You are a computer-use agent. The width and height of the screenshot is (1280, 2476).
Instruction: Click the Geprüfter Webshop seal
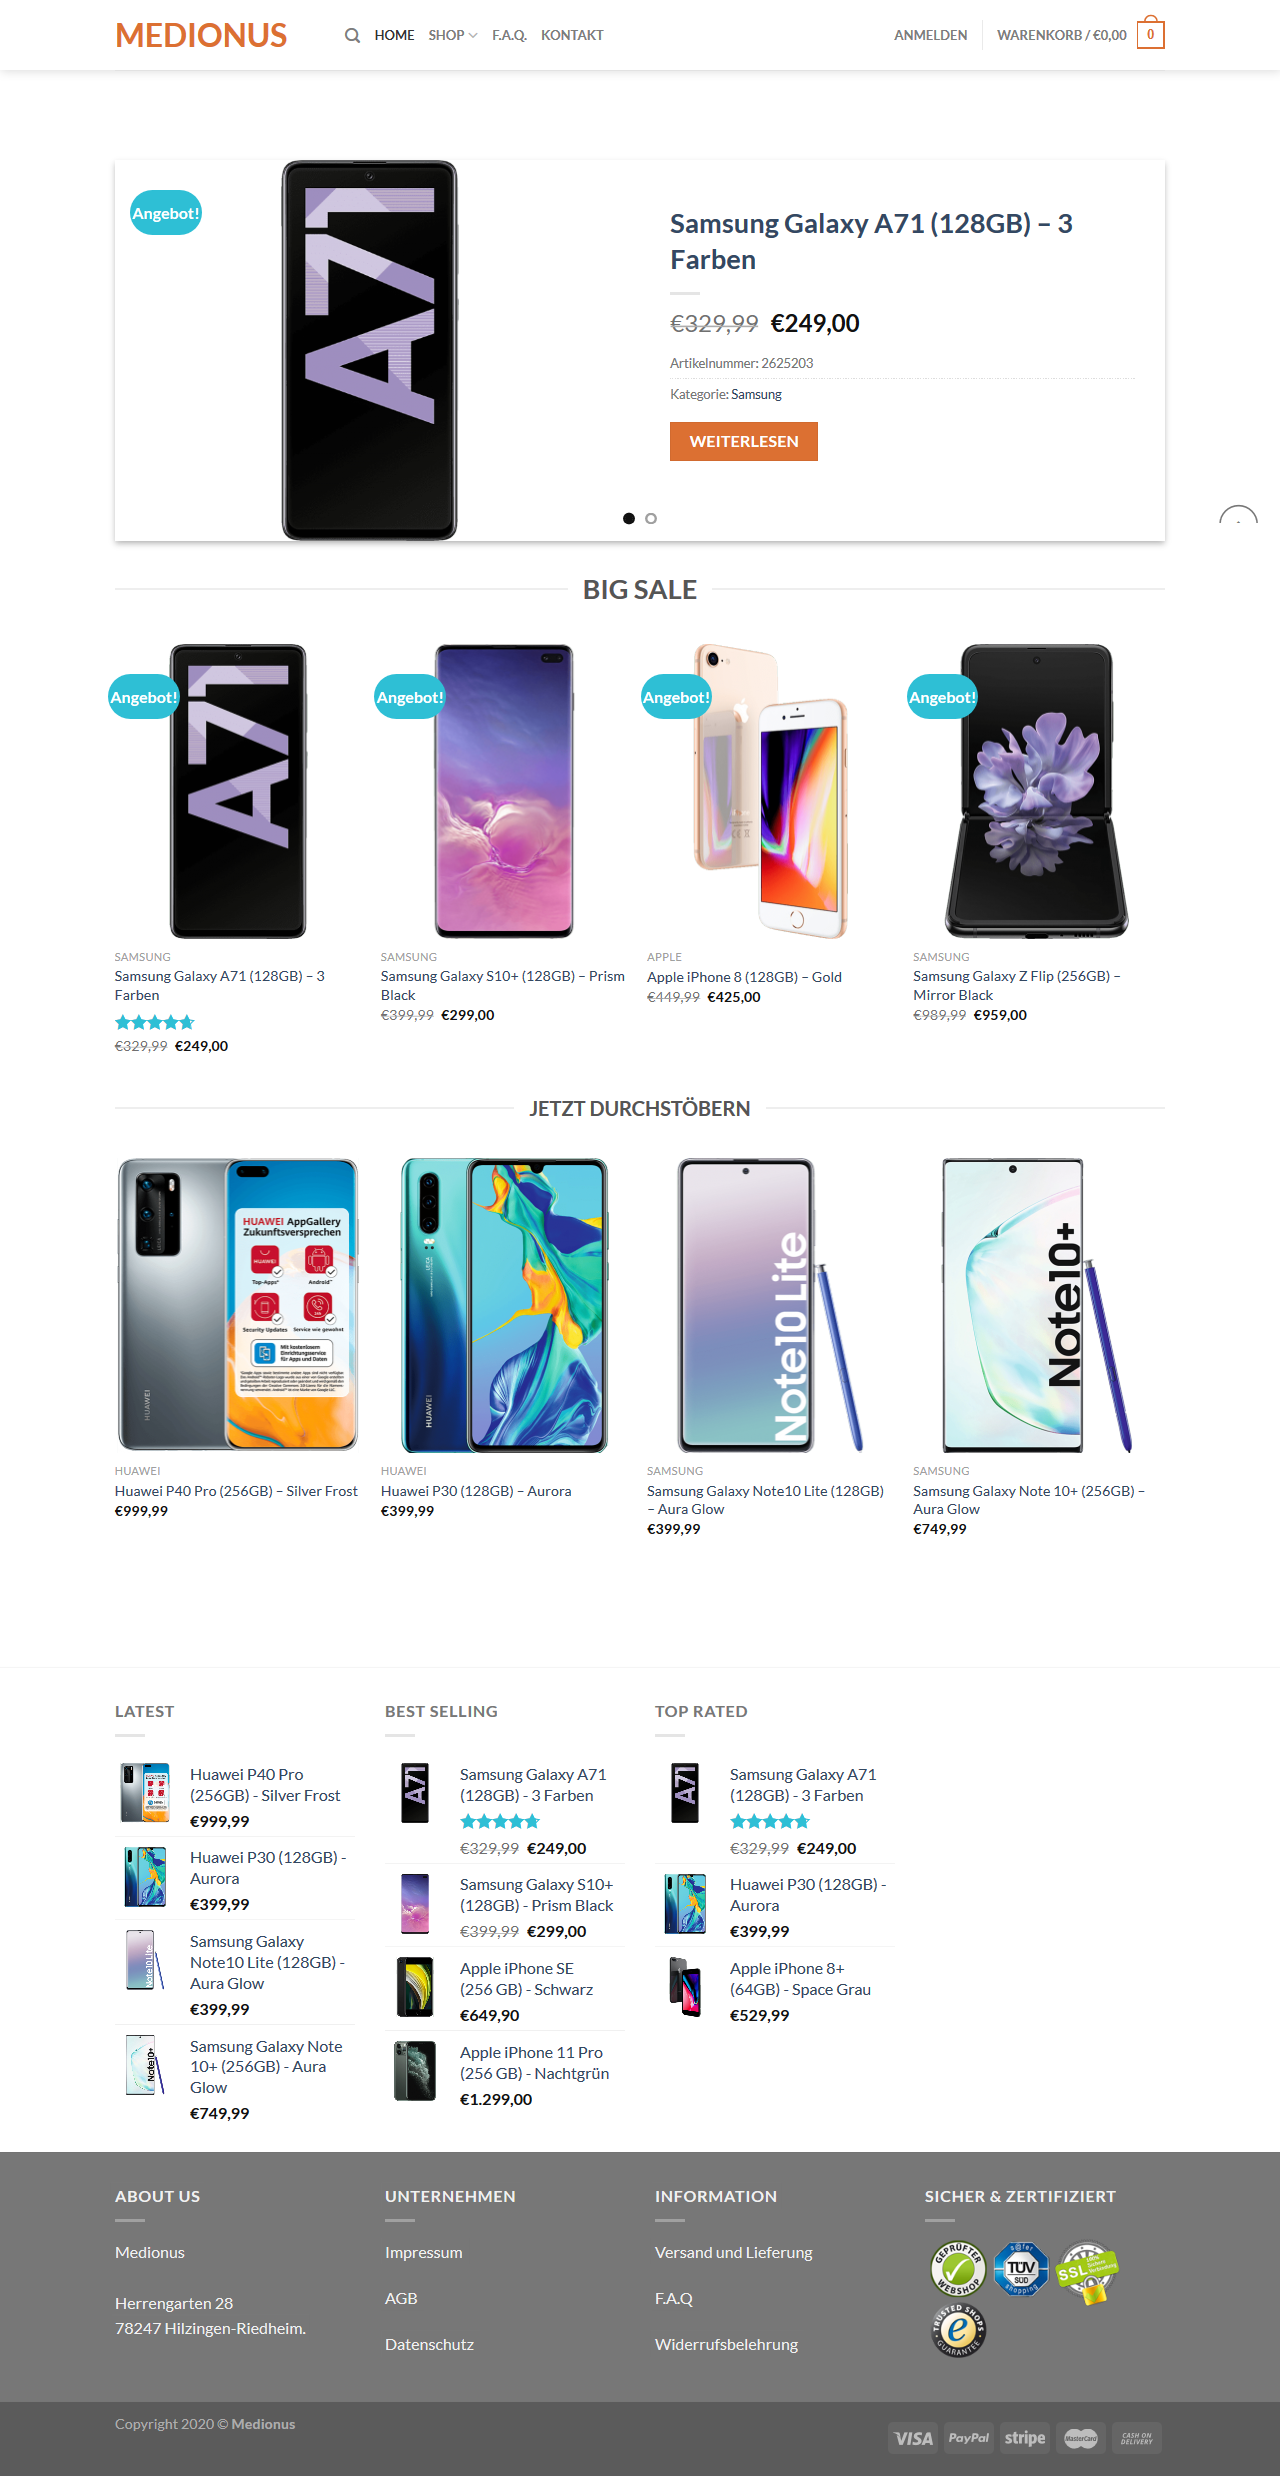(x=958, y=2269)
